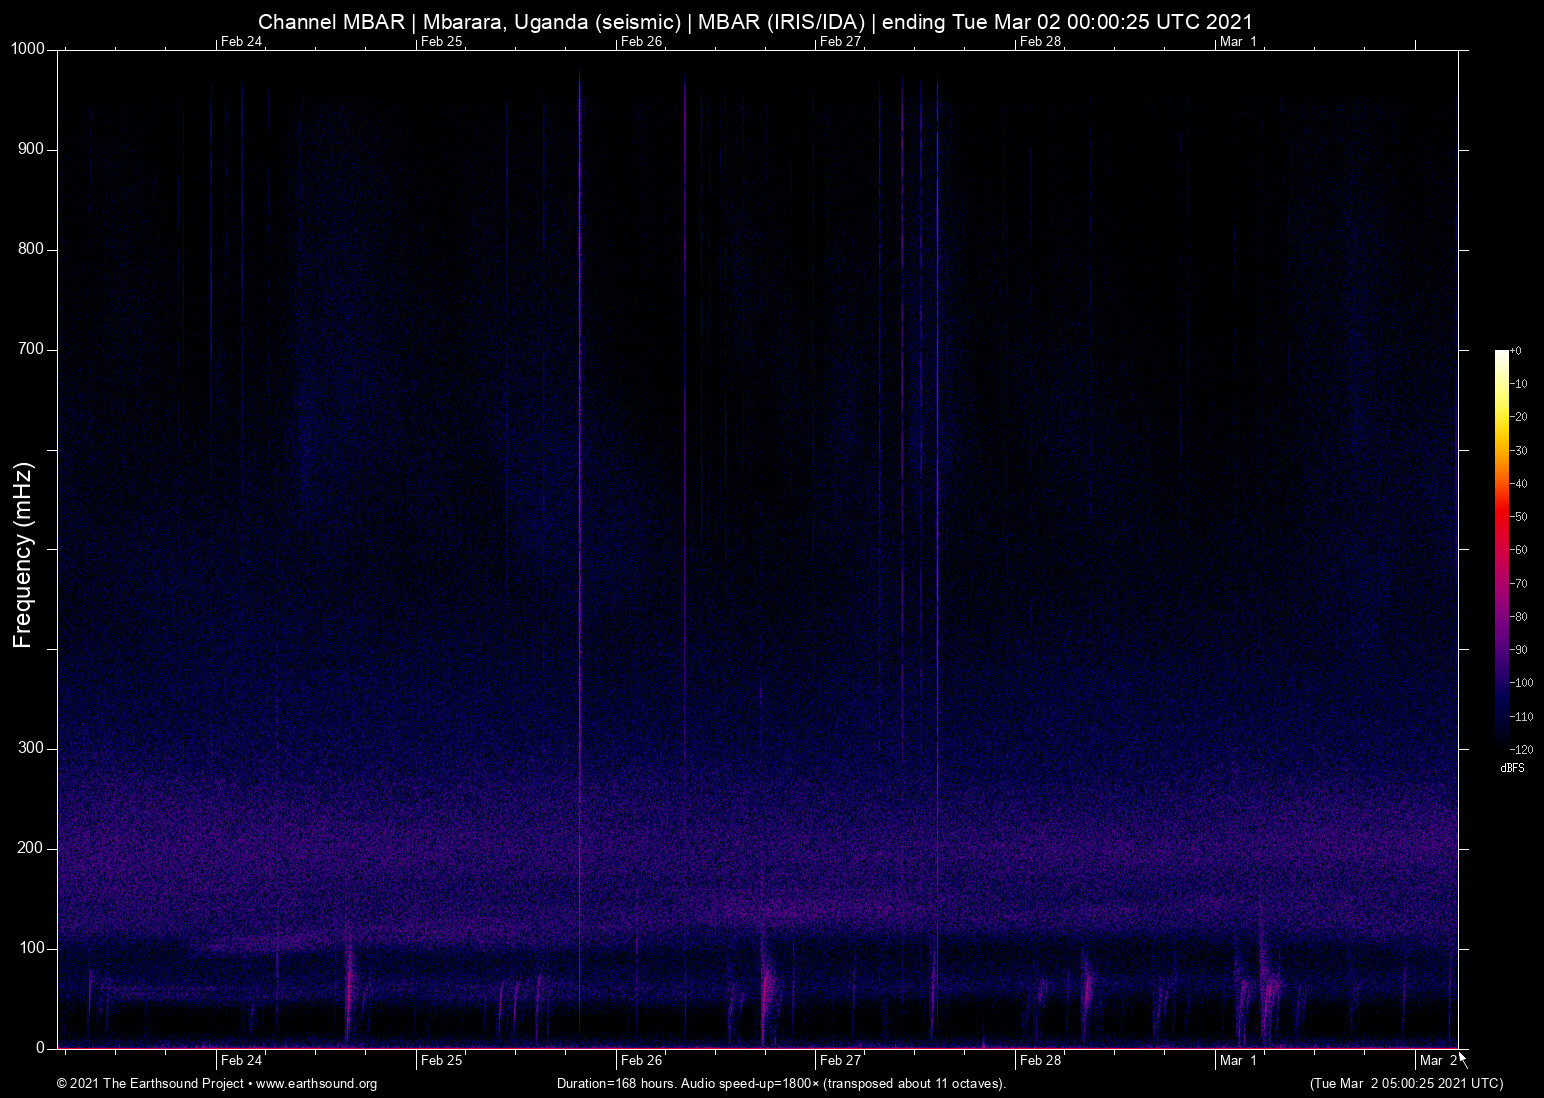Select the Feb 28 marker on top axis
1544x1098 pixels.
click(x=1040, y=42)
